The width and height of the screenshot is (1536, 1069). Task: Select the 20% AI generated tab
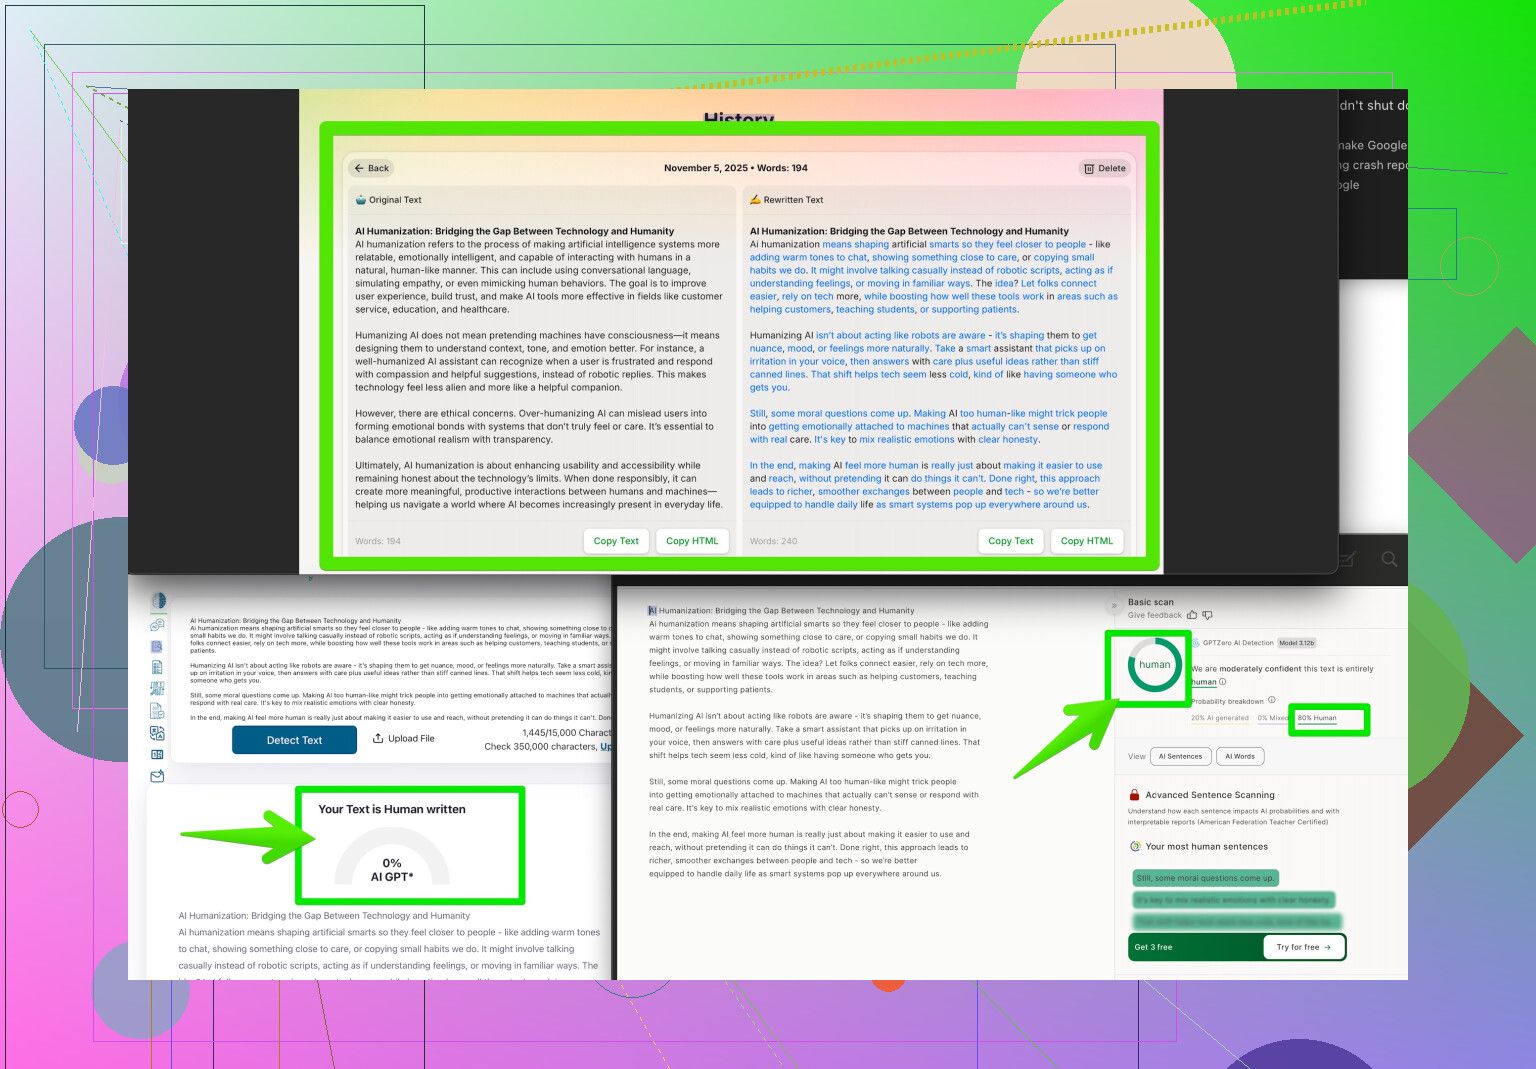(1219, 718)
